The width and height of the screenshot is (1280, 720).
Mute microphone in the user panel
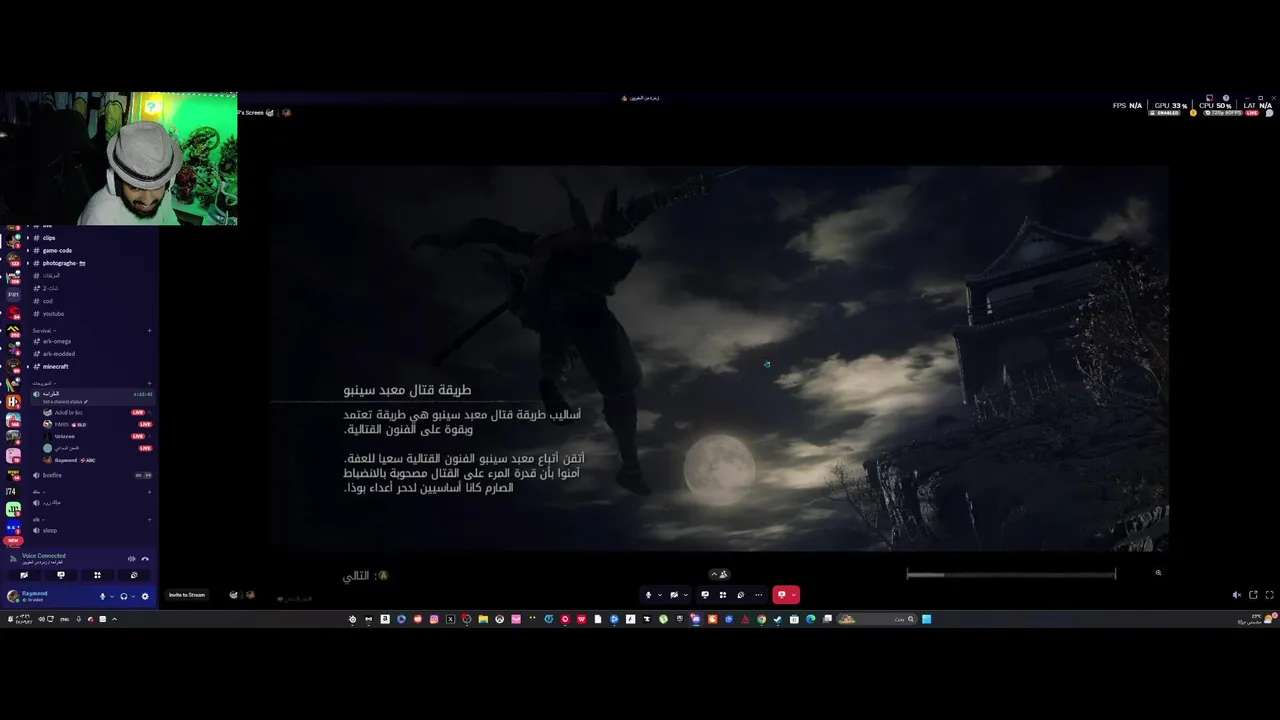point(102,596)
